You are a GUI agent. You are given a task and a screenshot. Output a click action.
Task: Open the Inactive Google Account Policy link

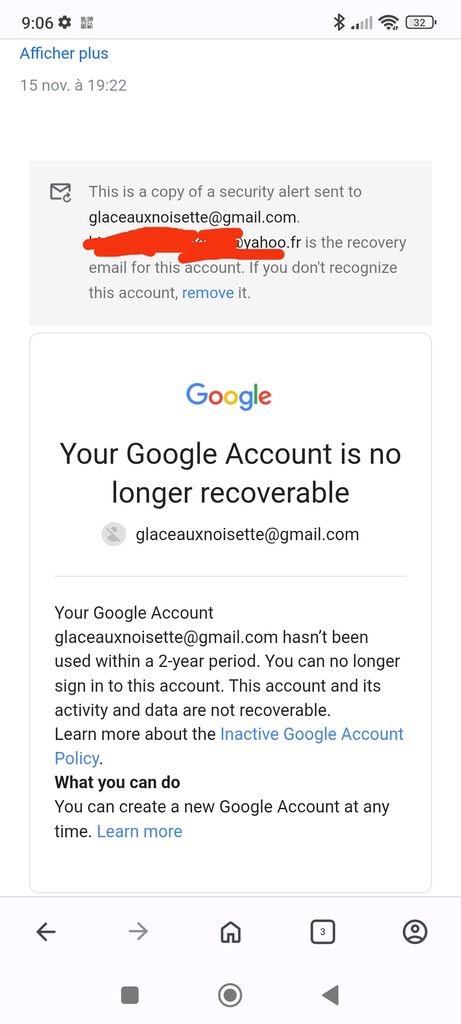coord(229,746)
